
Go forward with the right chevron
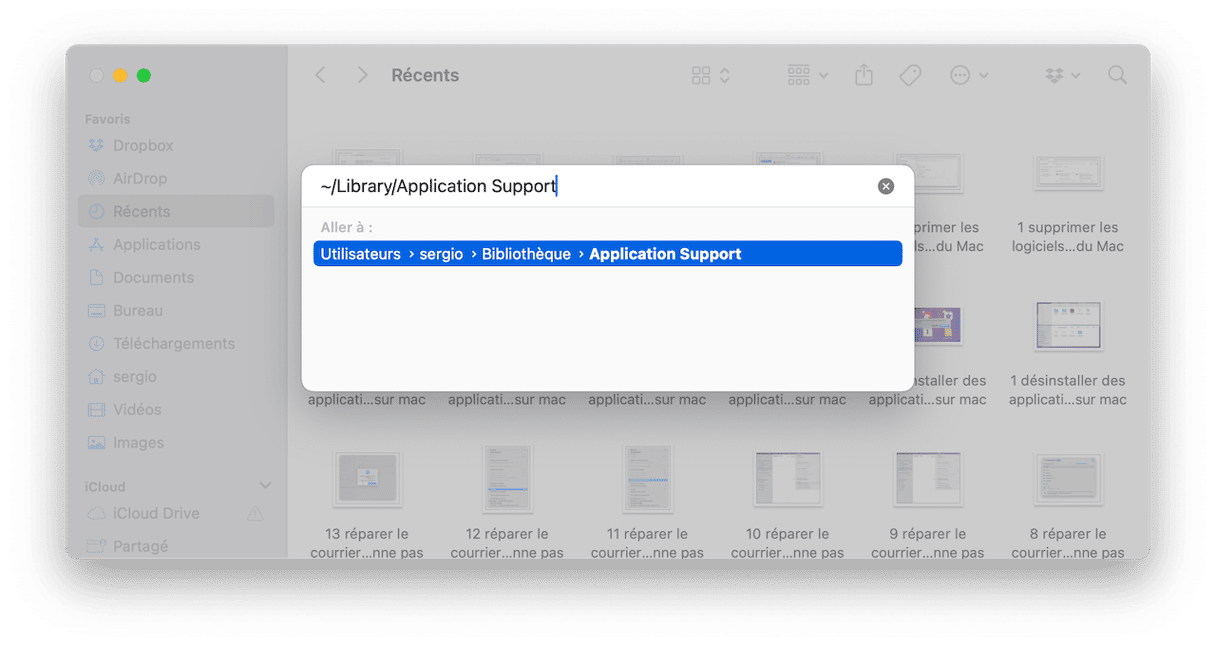[362, 75]
